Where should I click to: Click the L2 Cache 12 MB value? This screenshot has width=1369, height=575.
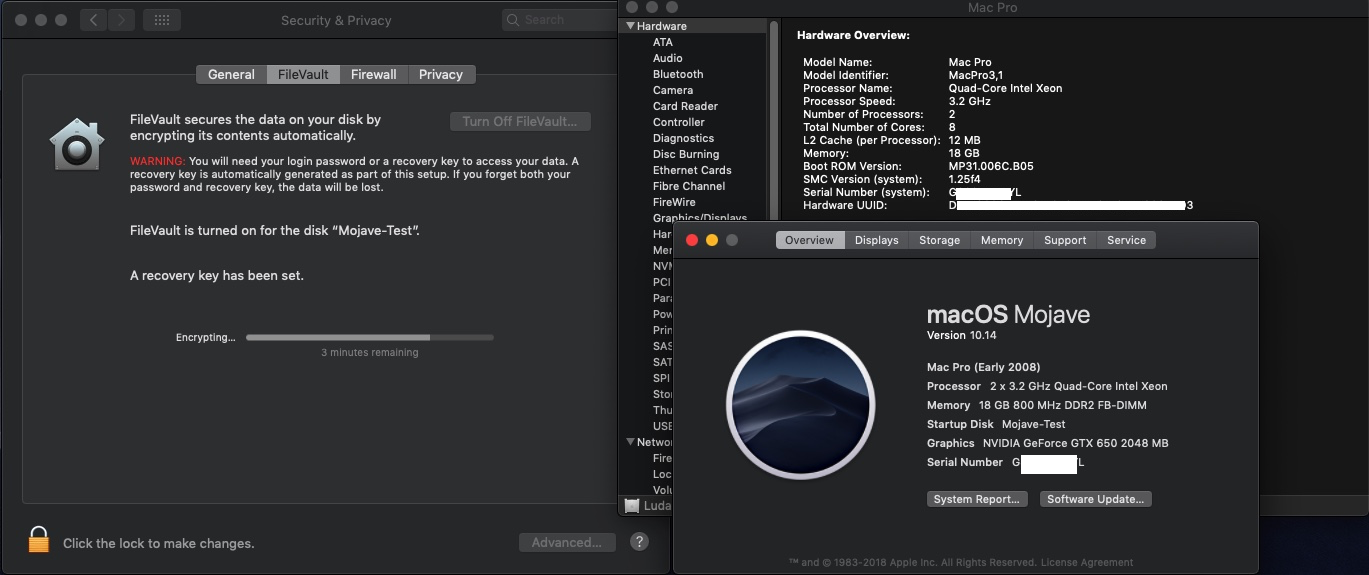(x=964, y=140)
